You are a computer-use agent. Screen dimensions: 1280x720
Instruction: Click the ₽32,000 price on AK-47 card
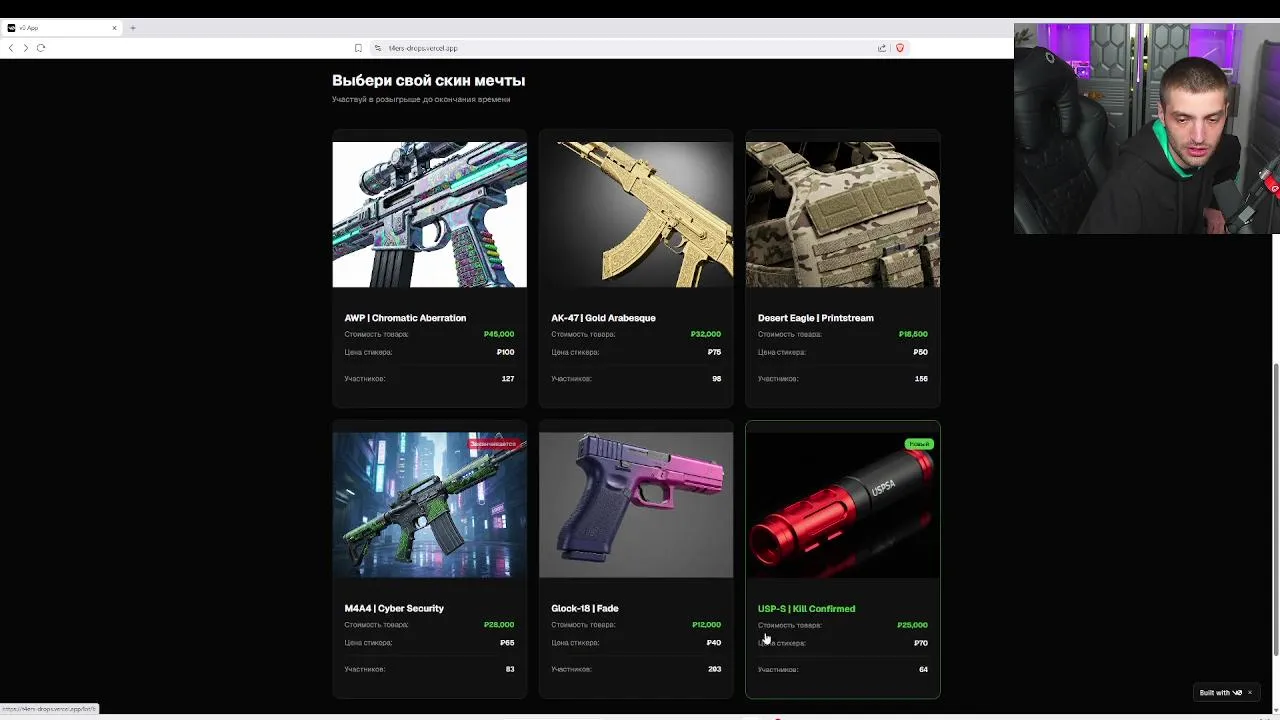[x=705, y=334]
